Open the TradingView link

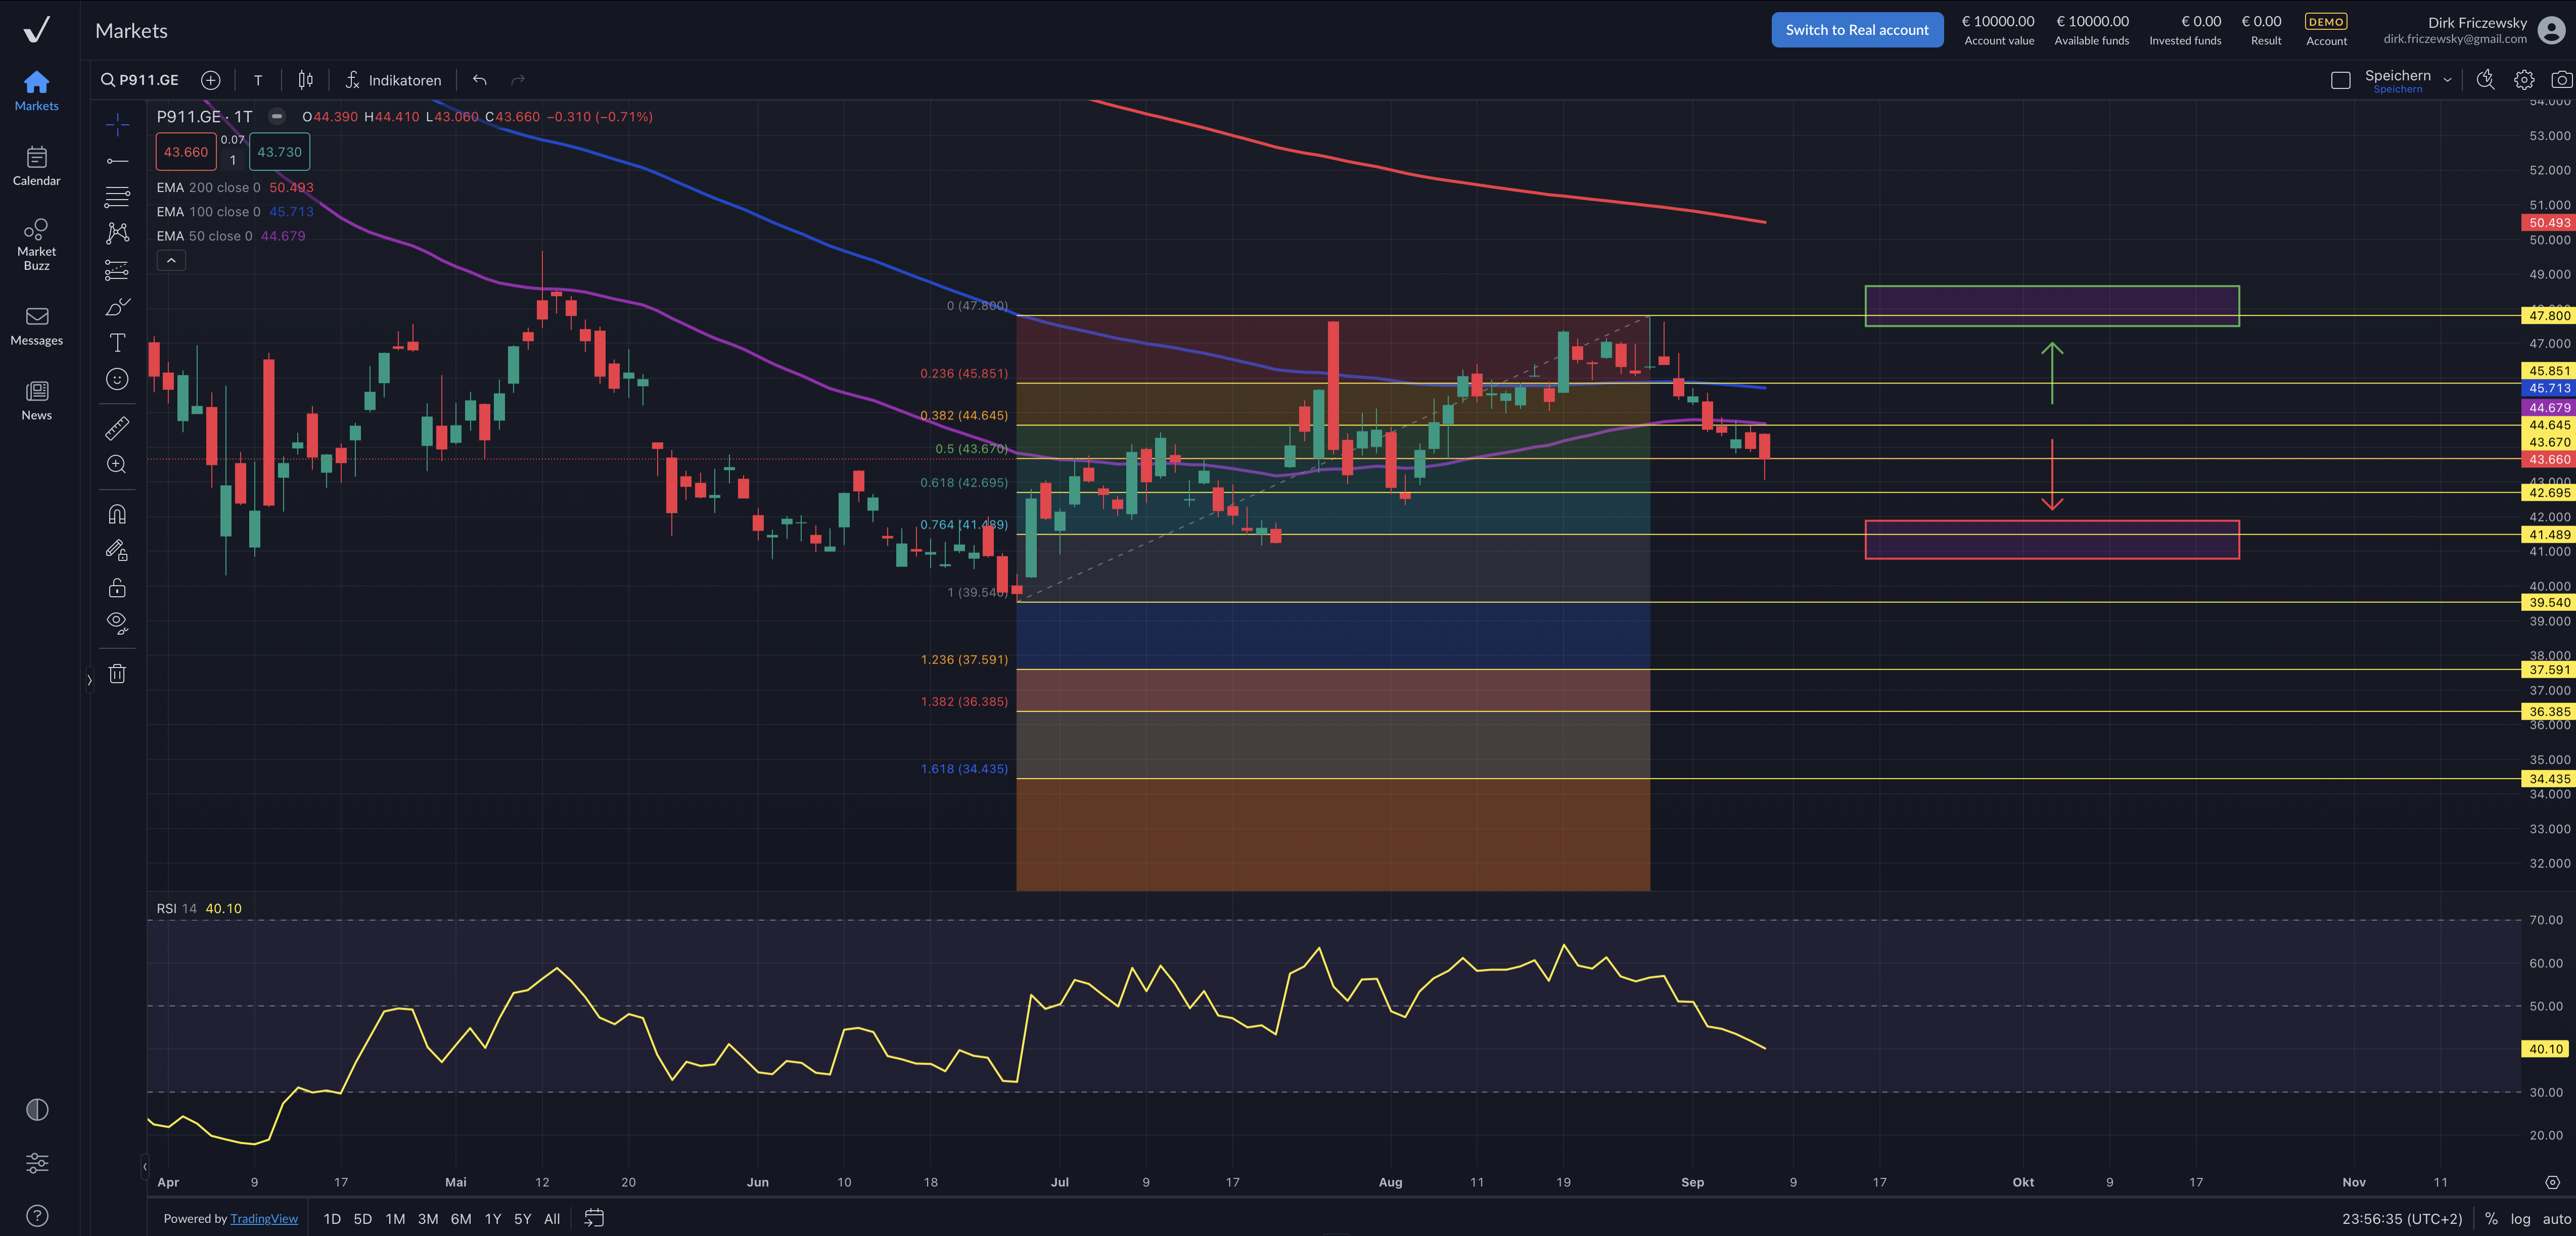264,1218
